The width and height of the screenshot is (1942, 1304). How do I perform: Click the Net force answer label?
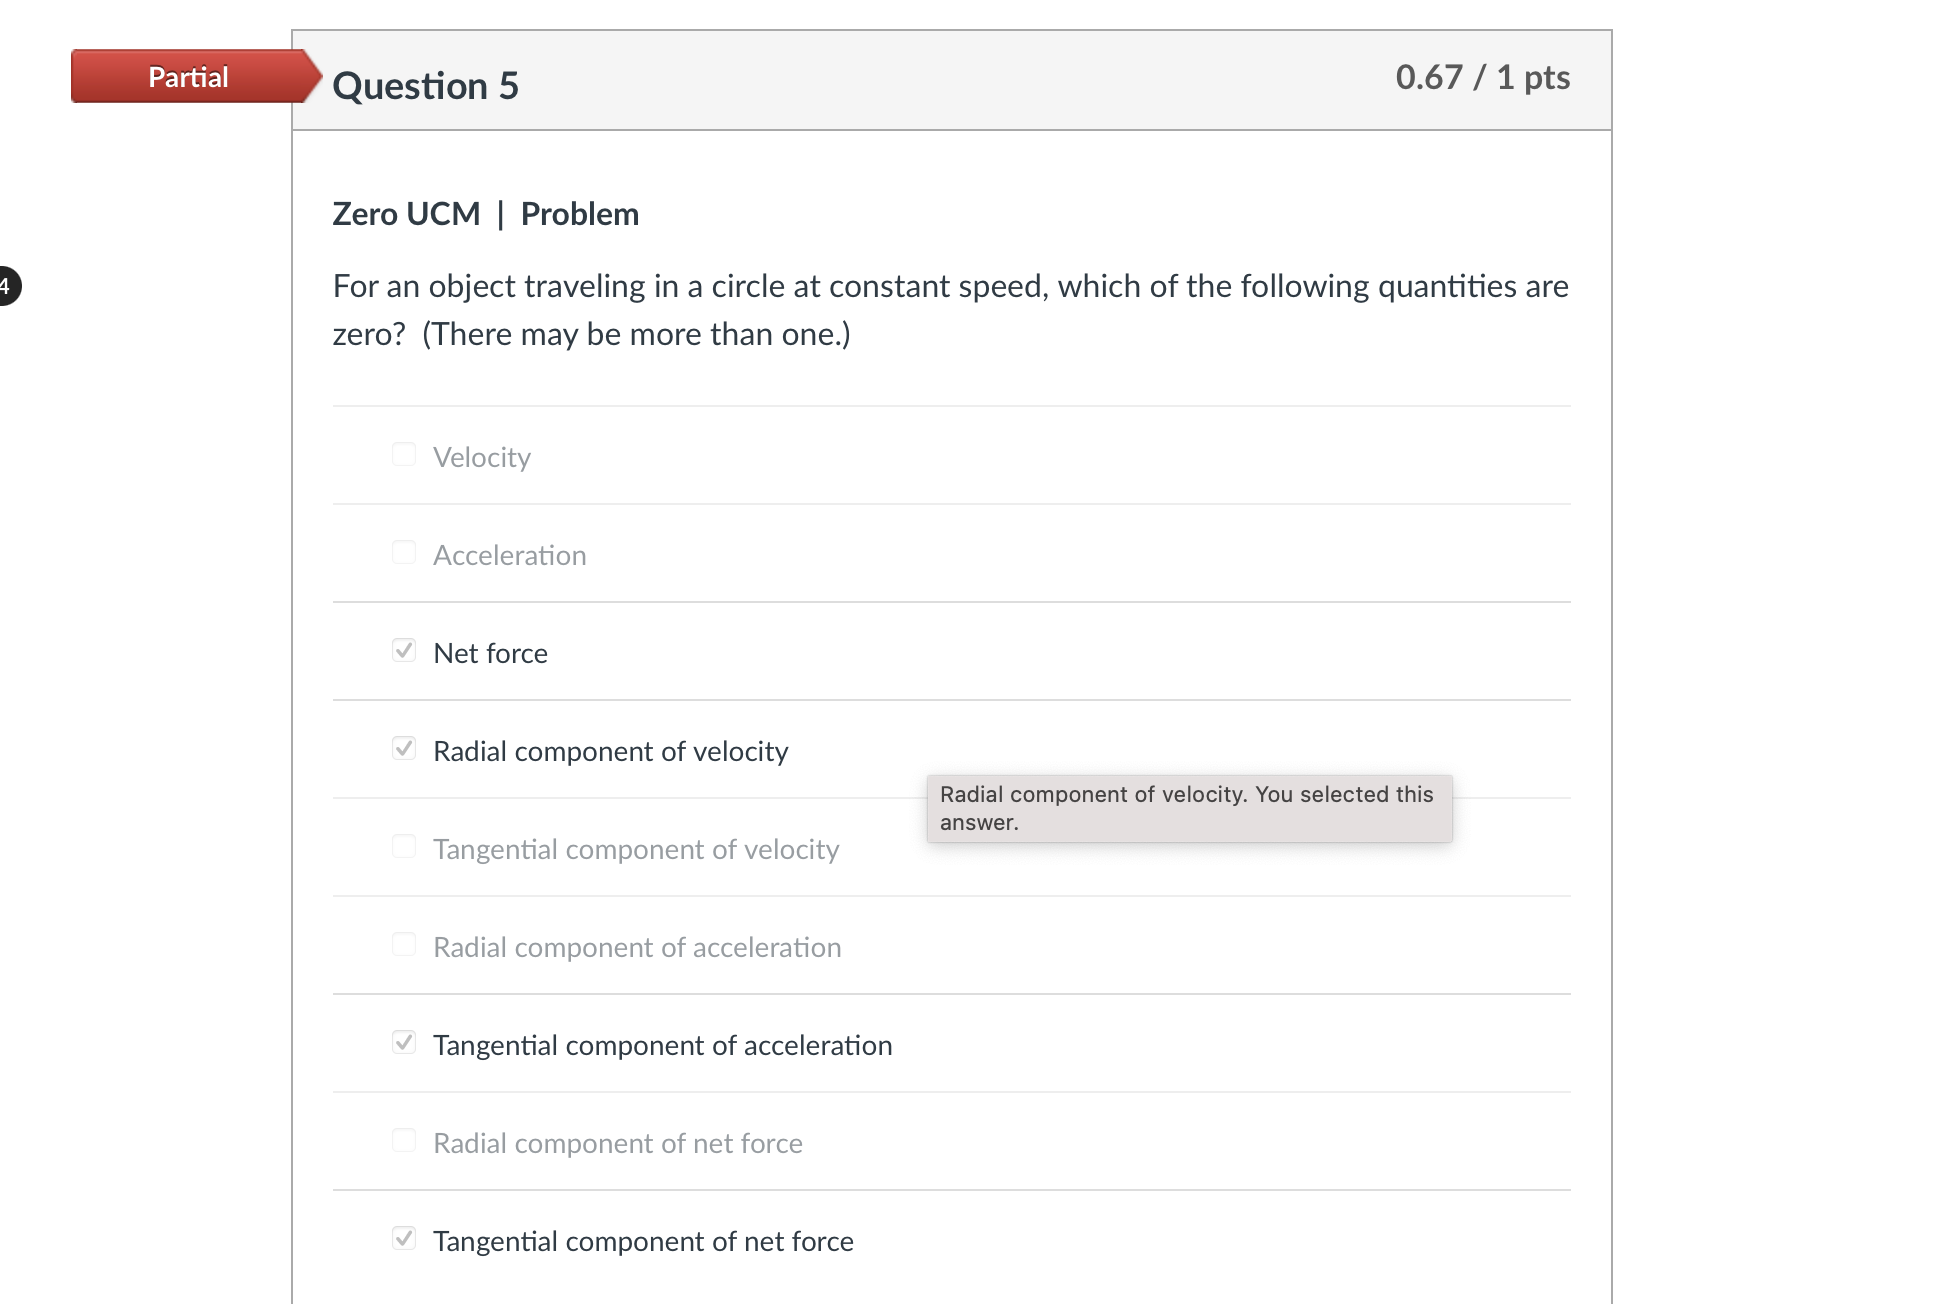click(489, 652)
